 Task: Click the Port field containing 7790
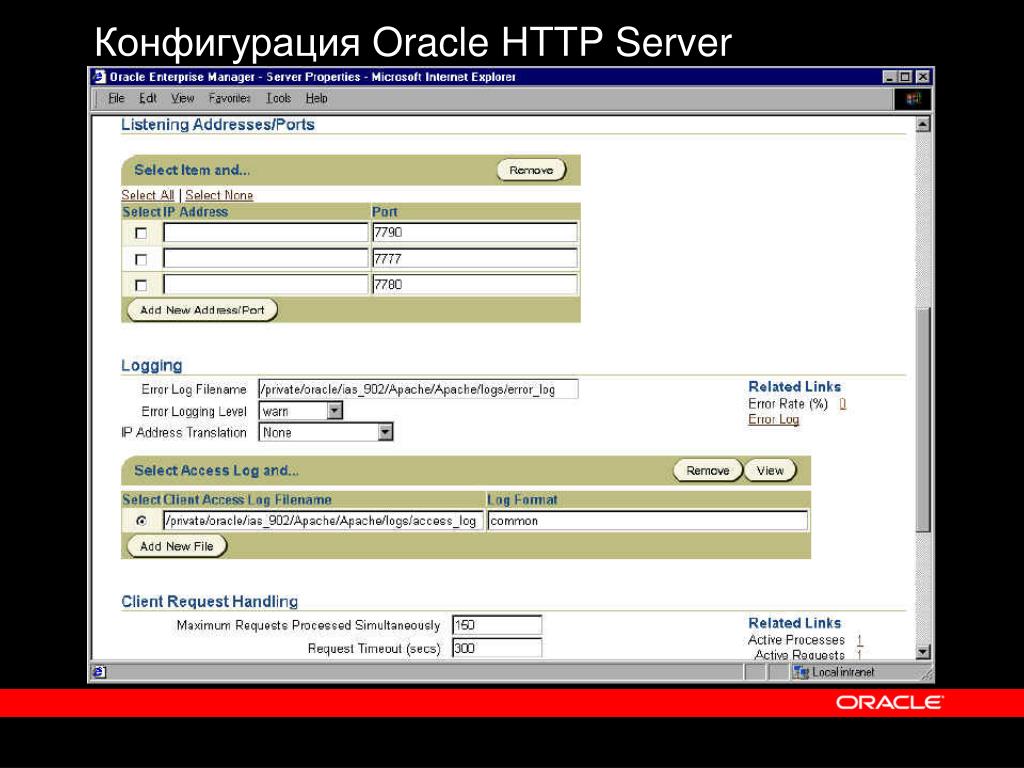tap(475, 232)
